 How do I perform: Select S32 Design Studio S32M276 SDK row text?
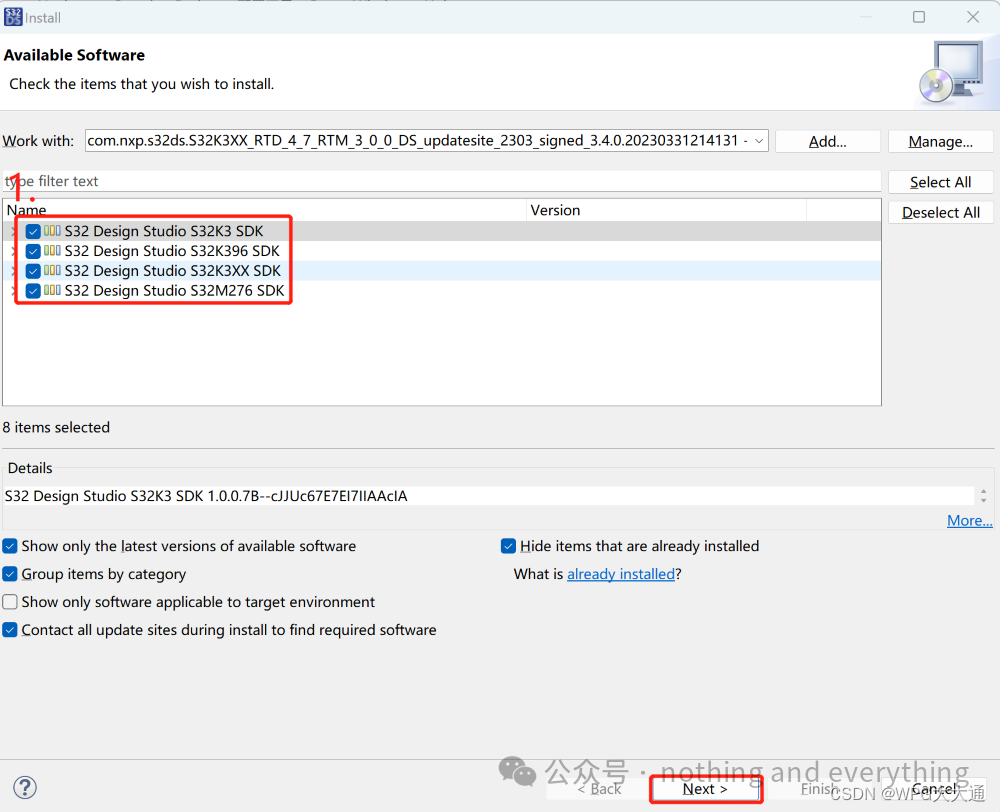point(175,290)
